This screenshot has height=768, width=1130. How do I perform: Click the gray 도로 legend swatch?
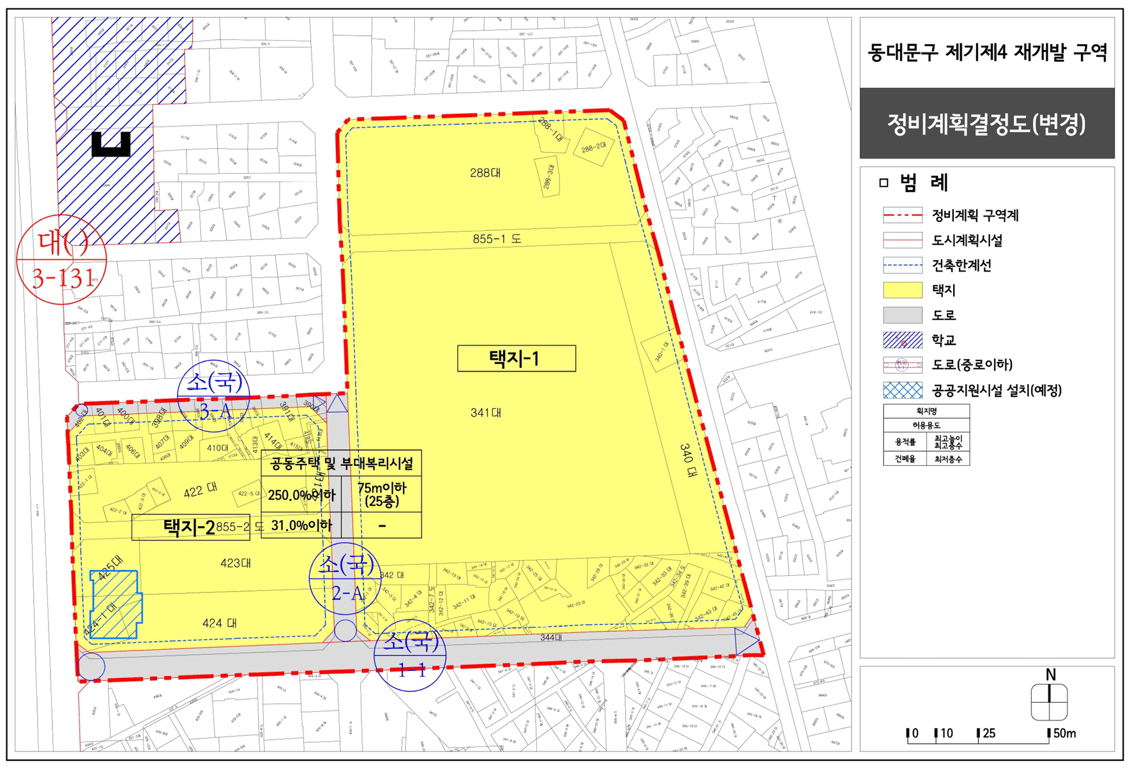pos(902,315)
